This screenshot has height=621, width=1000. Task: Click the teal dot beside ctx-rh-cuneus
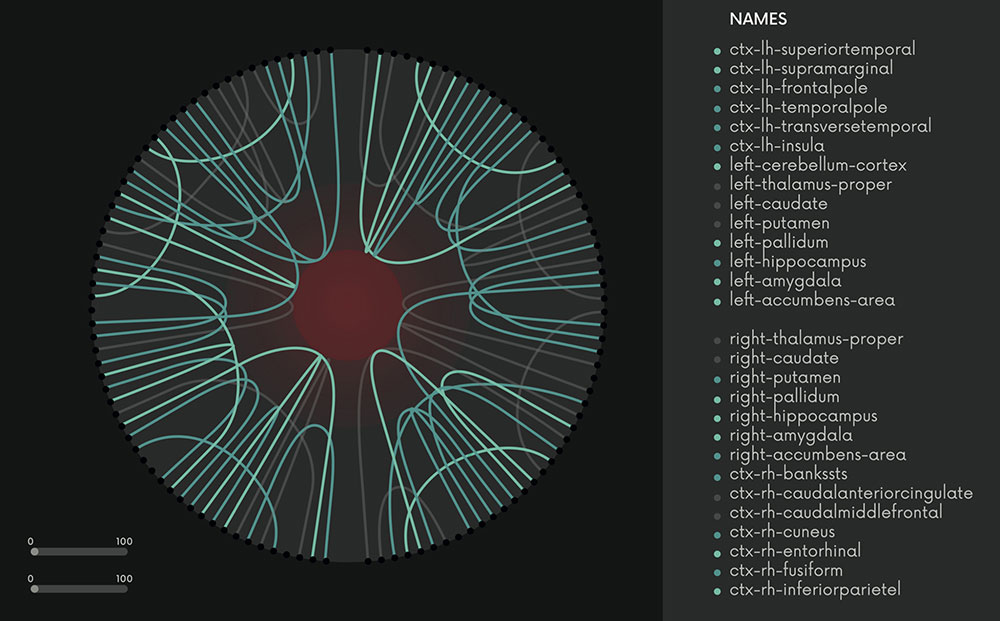[717, 533]
